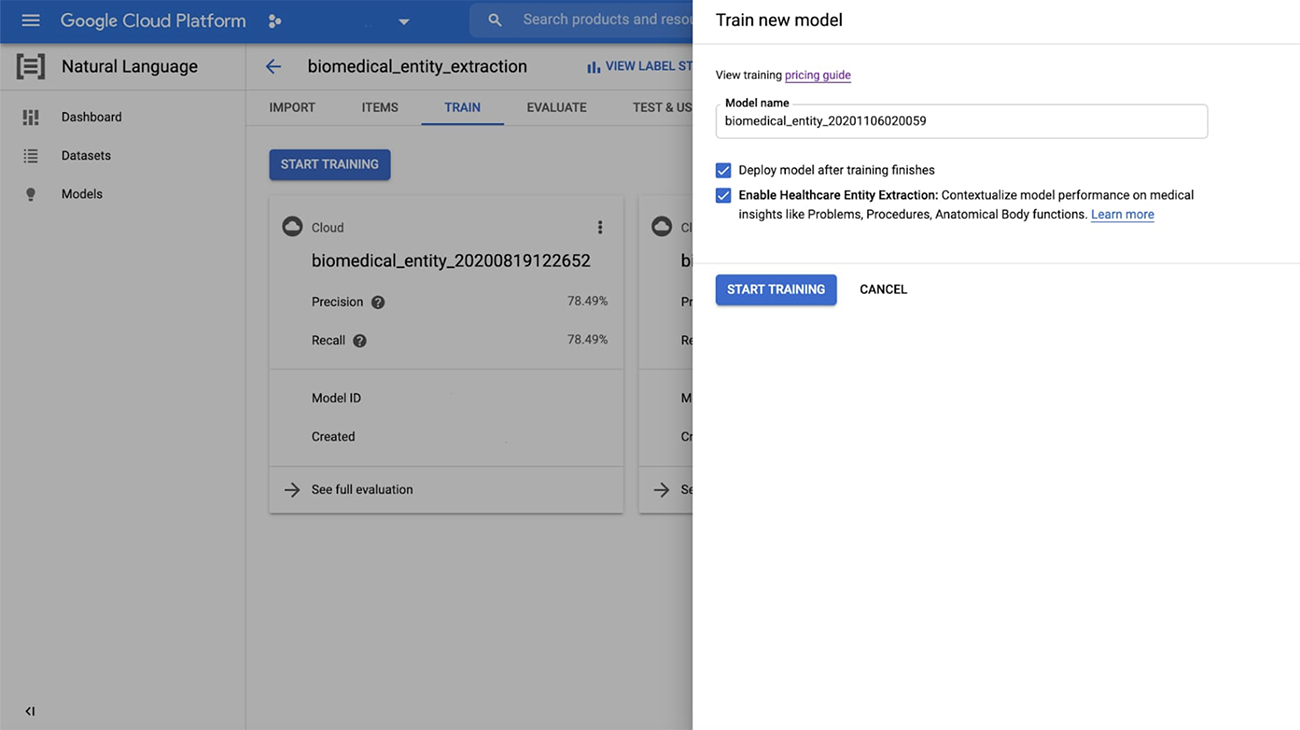Open the hamburger navigation menu

pyautogui.click(x=30, y=21)
